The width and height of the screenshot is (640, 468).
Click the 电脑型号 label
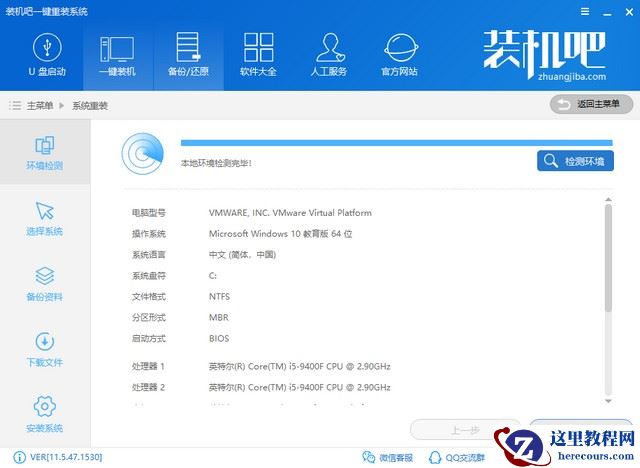149,213
